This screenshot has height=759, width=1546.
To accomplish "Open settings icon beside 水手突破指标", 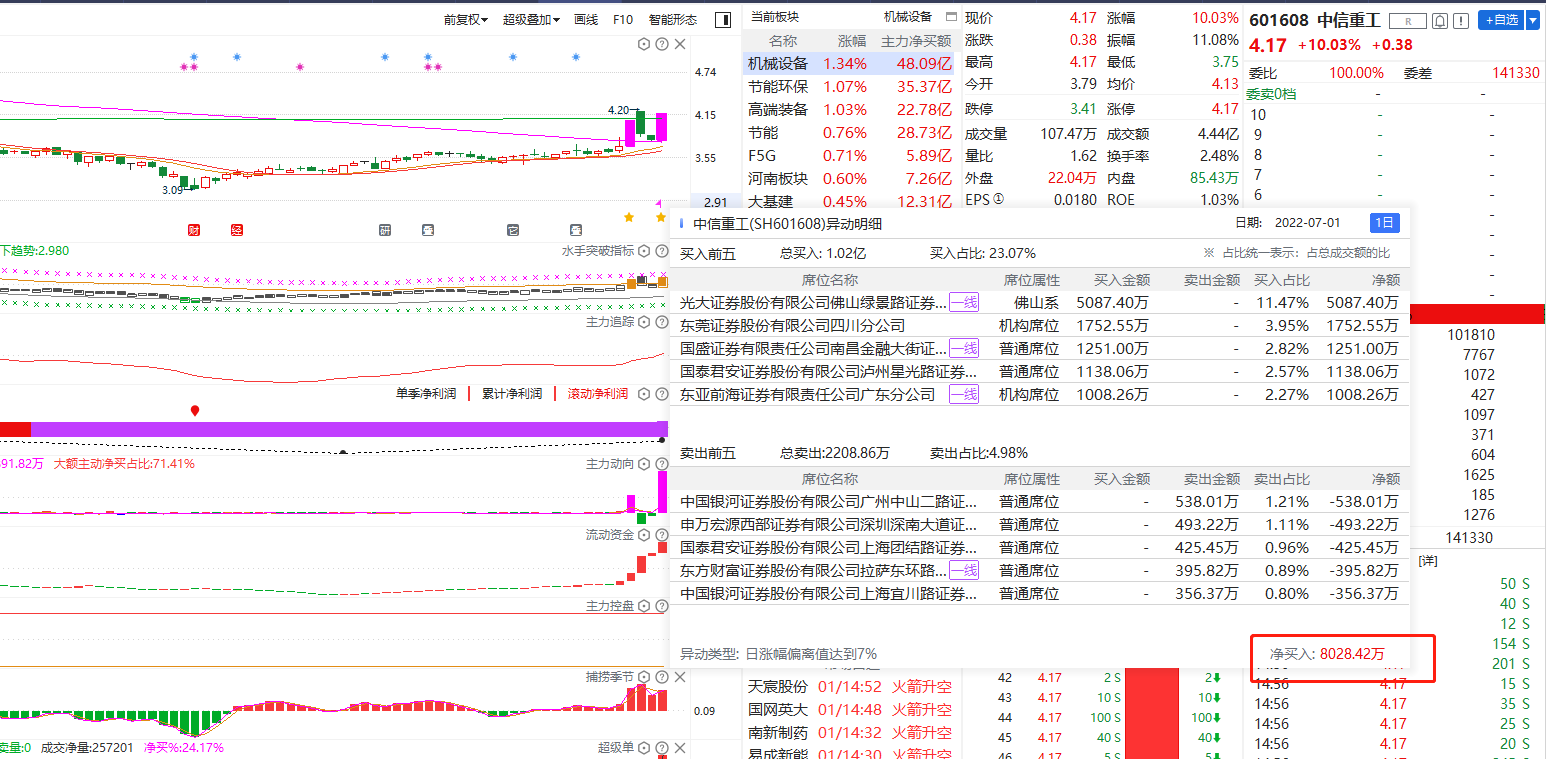I will click(x=644, y=250).
